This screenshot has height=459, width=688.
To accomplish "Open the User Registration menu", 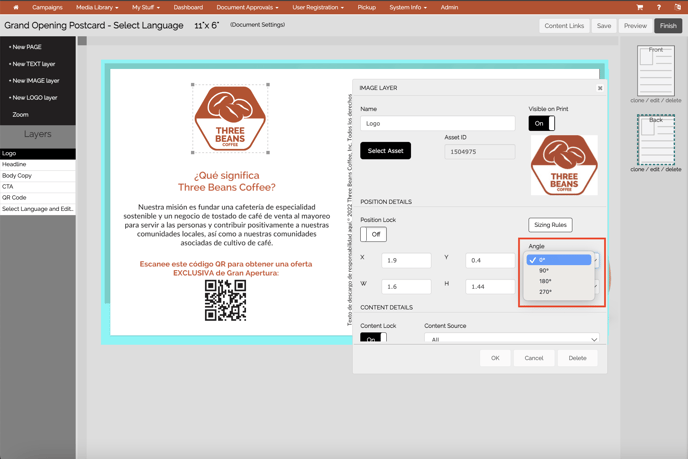I will [318, 7].
